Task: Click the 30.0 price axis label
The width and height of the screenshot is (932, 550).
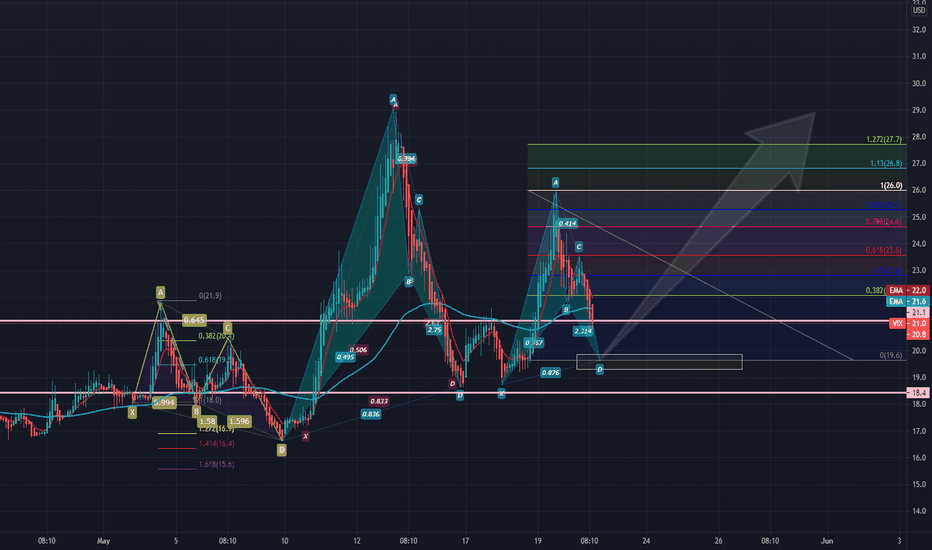Action: pos(919,84)
